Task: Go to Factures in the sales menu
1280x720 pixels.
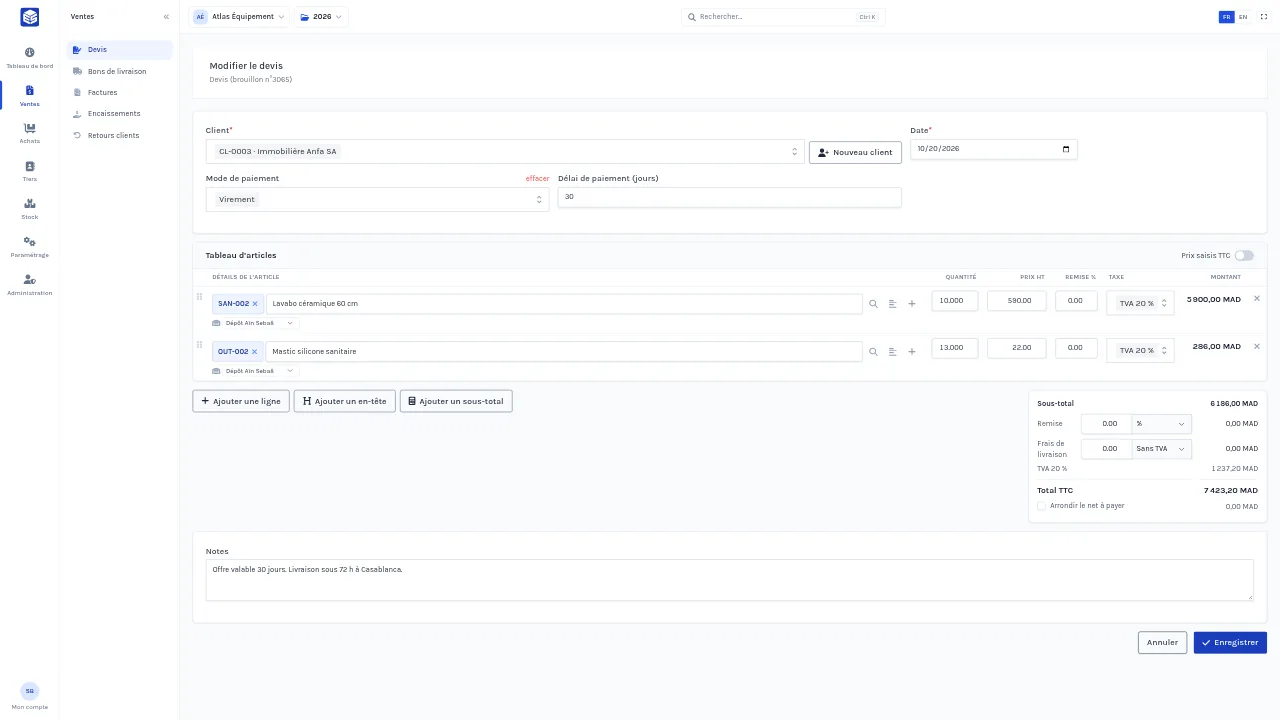Action: pyautogui.click(x=119, y=92)
